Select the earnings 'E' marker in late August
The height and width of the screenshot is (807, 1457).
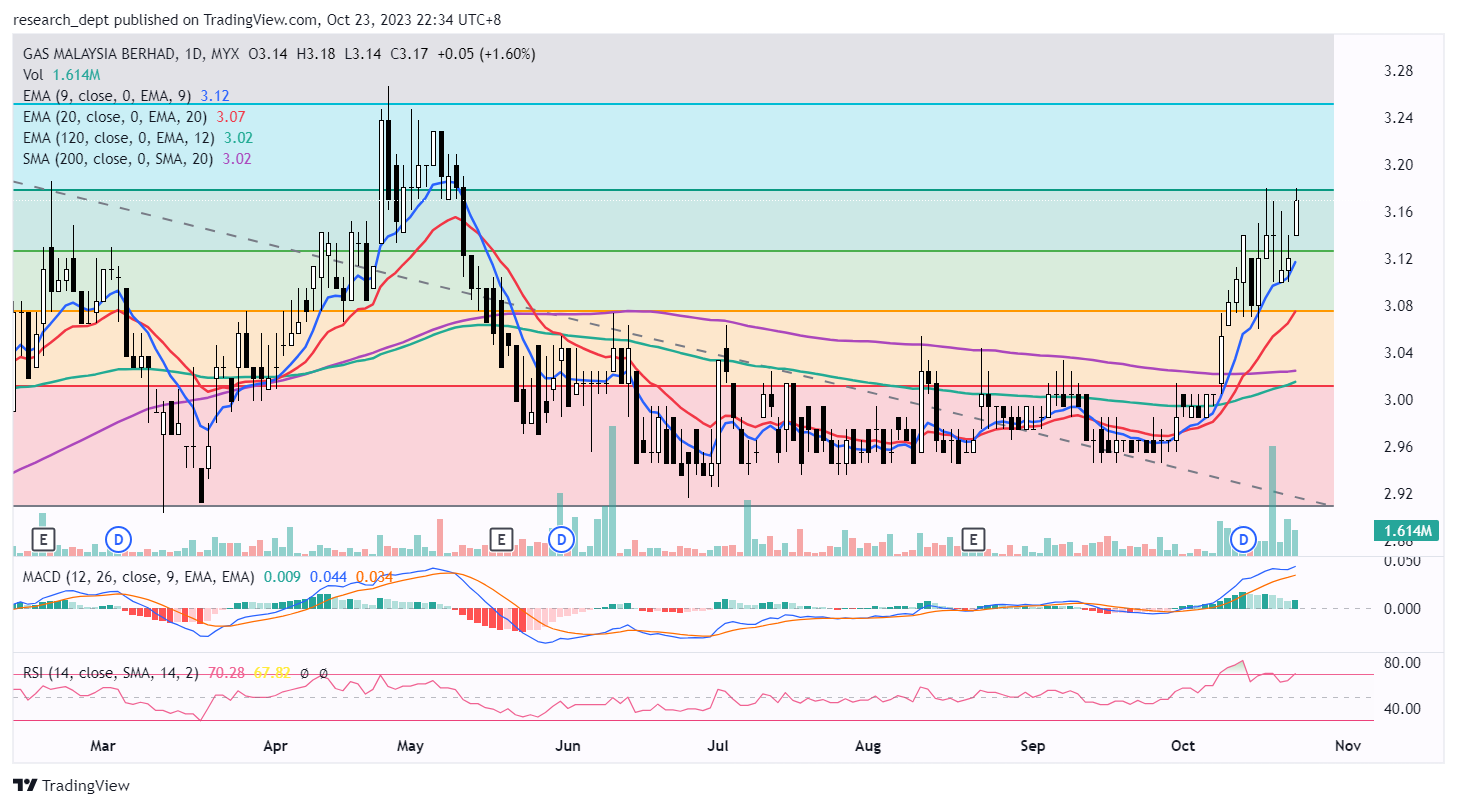point(972,540)
